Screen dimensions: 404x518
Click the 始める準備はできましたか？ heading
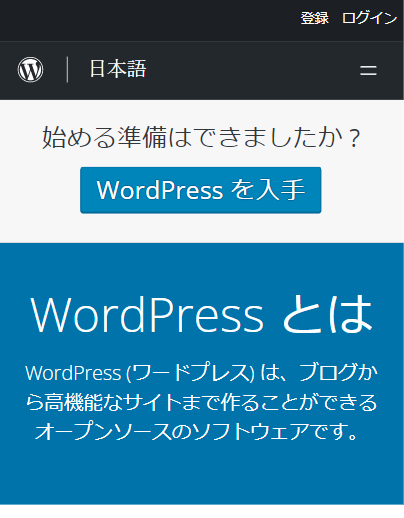201,137
